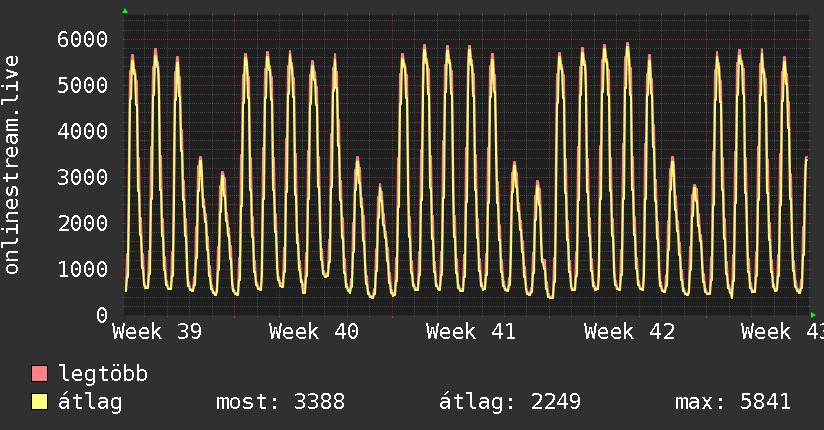
Task: Click the Week 39 axis label
Action: (157, 332)
